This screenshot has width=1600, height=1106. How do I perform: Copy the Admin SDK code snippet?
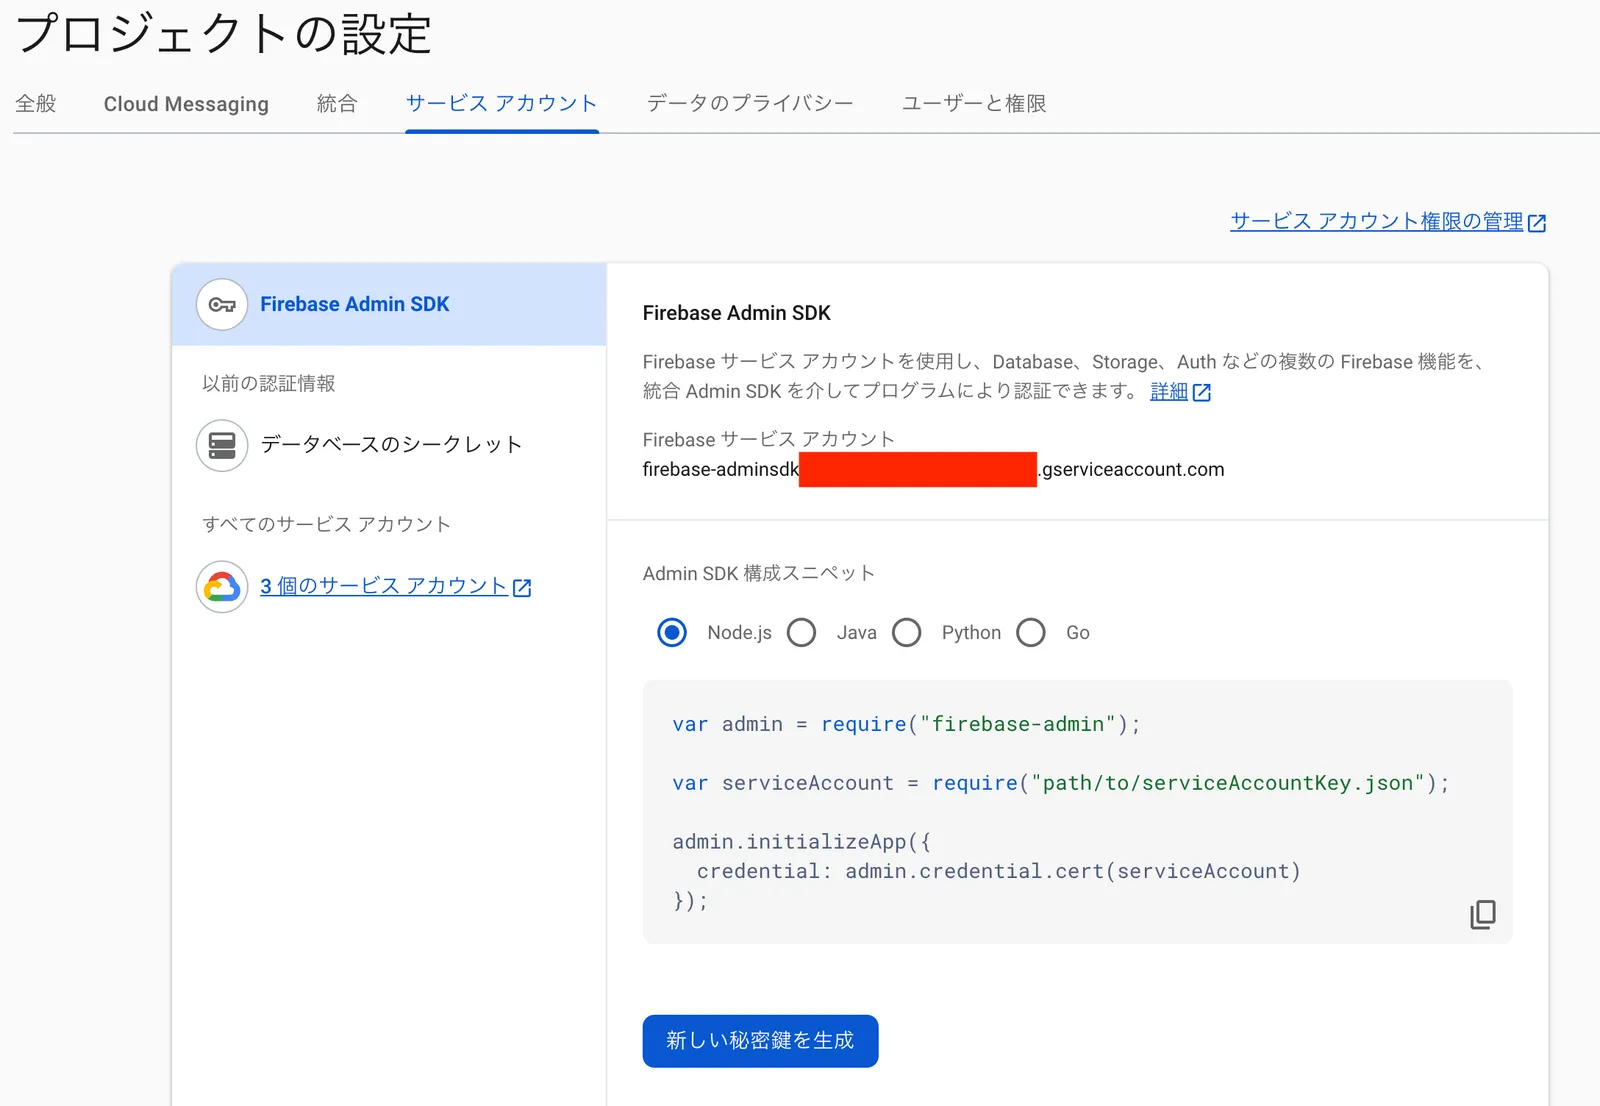tap(1482, 914)
